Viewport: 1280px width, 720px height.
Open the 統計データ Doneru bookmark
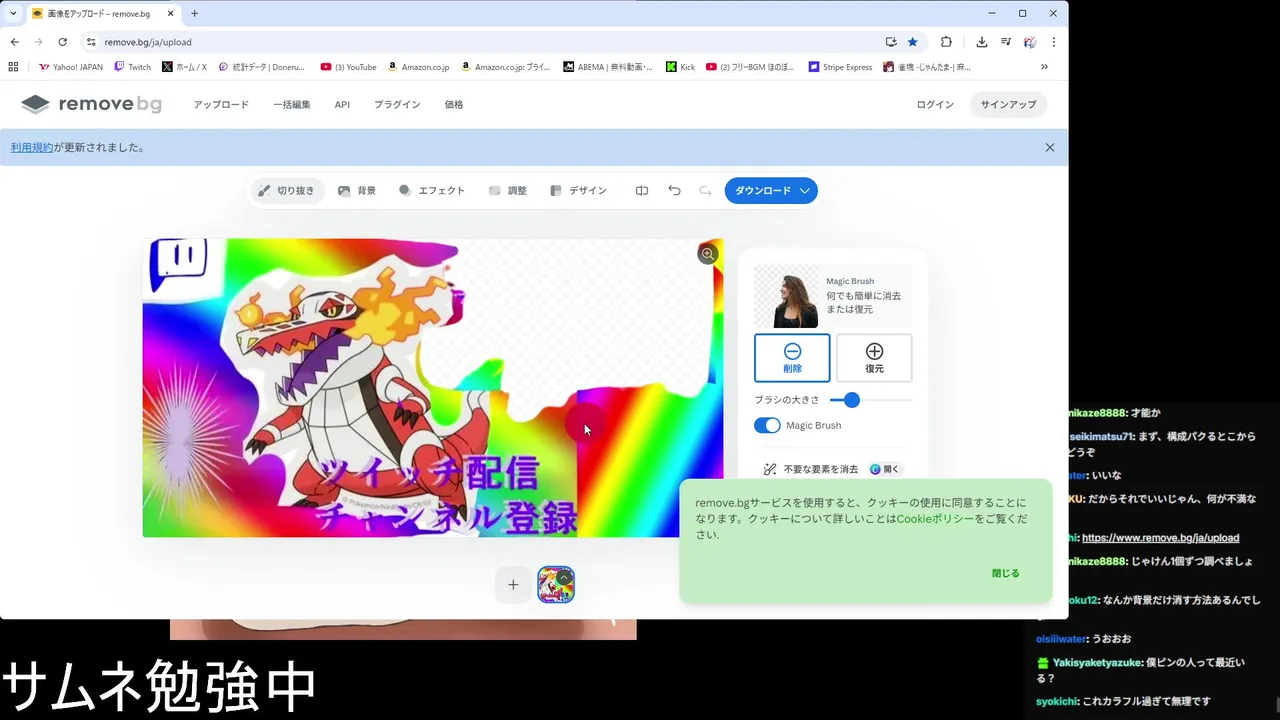point(262,67)
